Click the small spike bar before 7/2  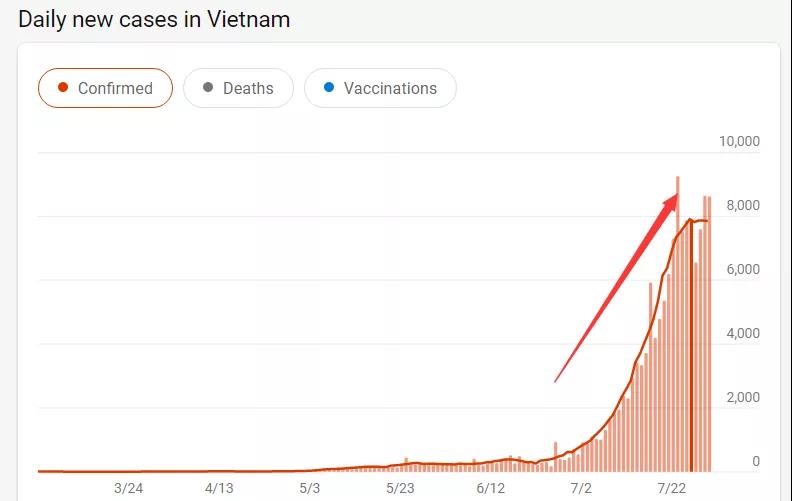pyautogui.click(x=556, y=457)
